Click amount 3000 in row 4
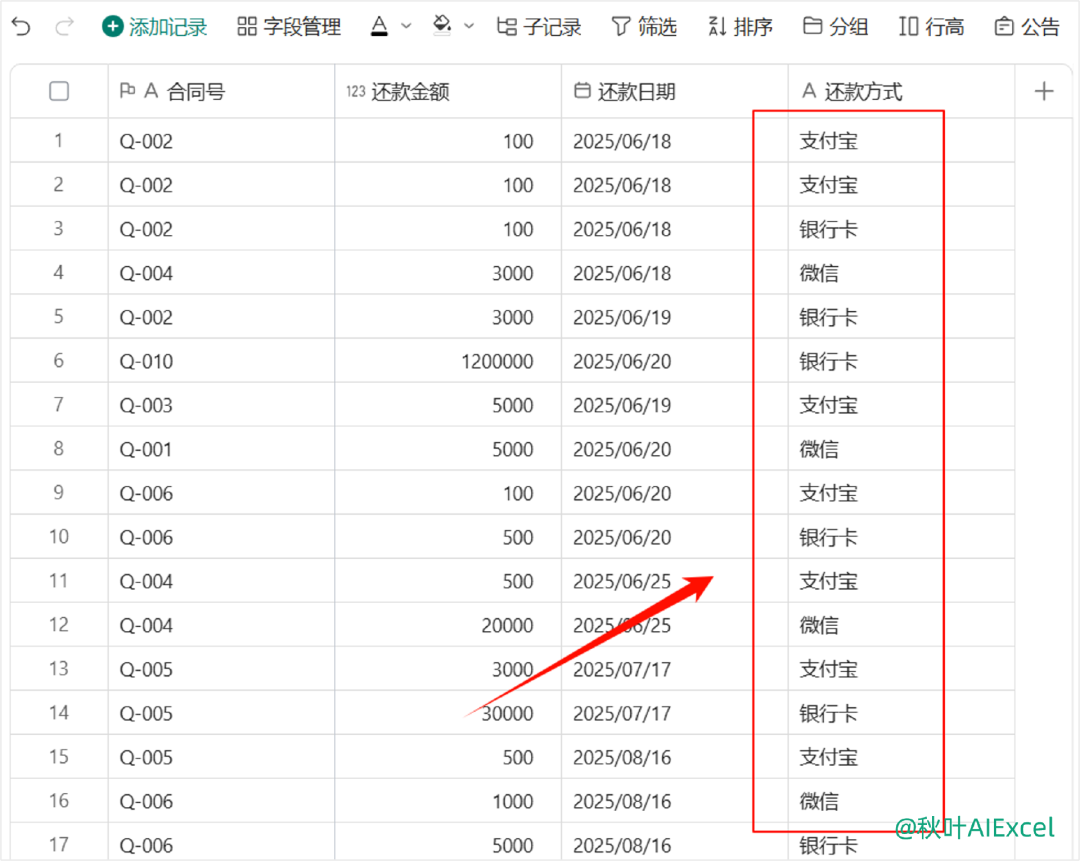1080x861 pixels. (448, 273)
